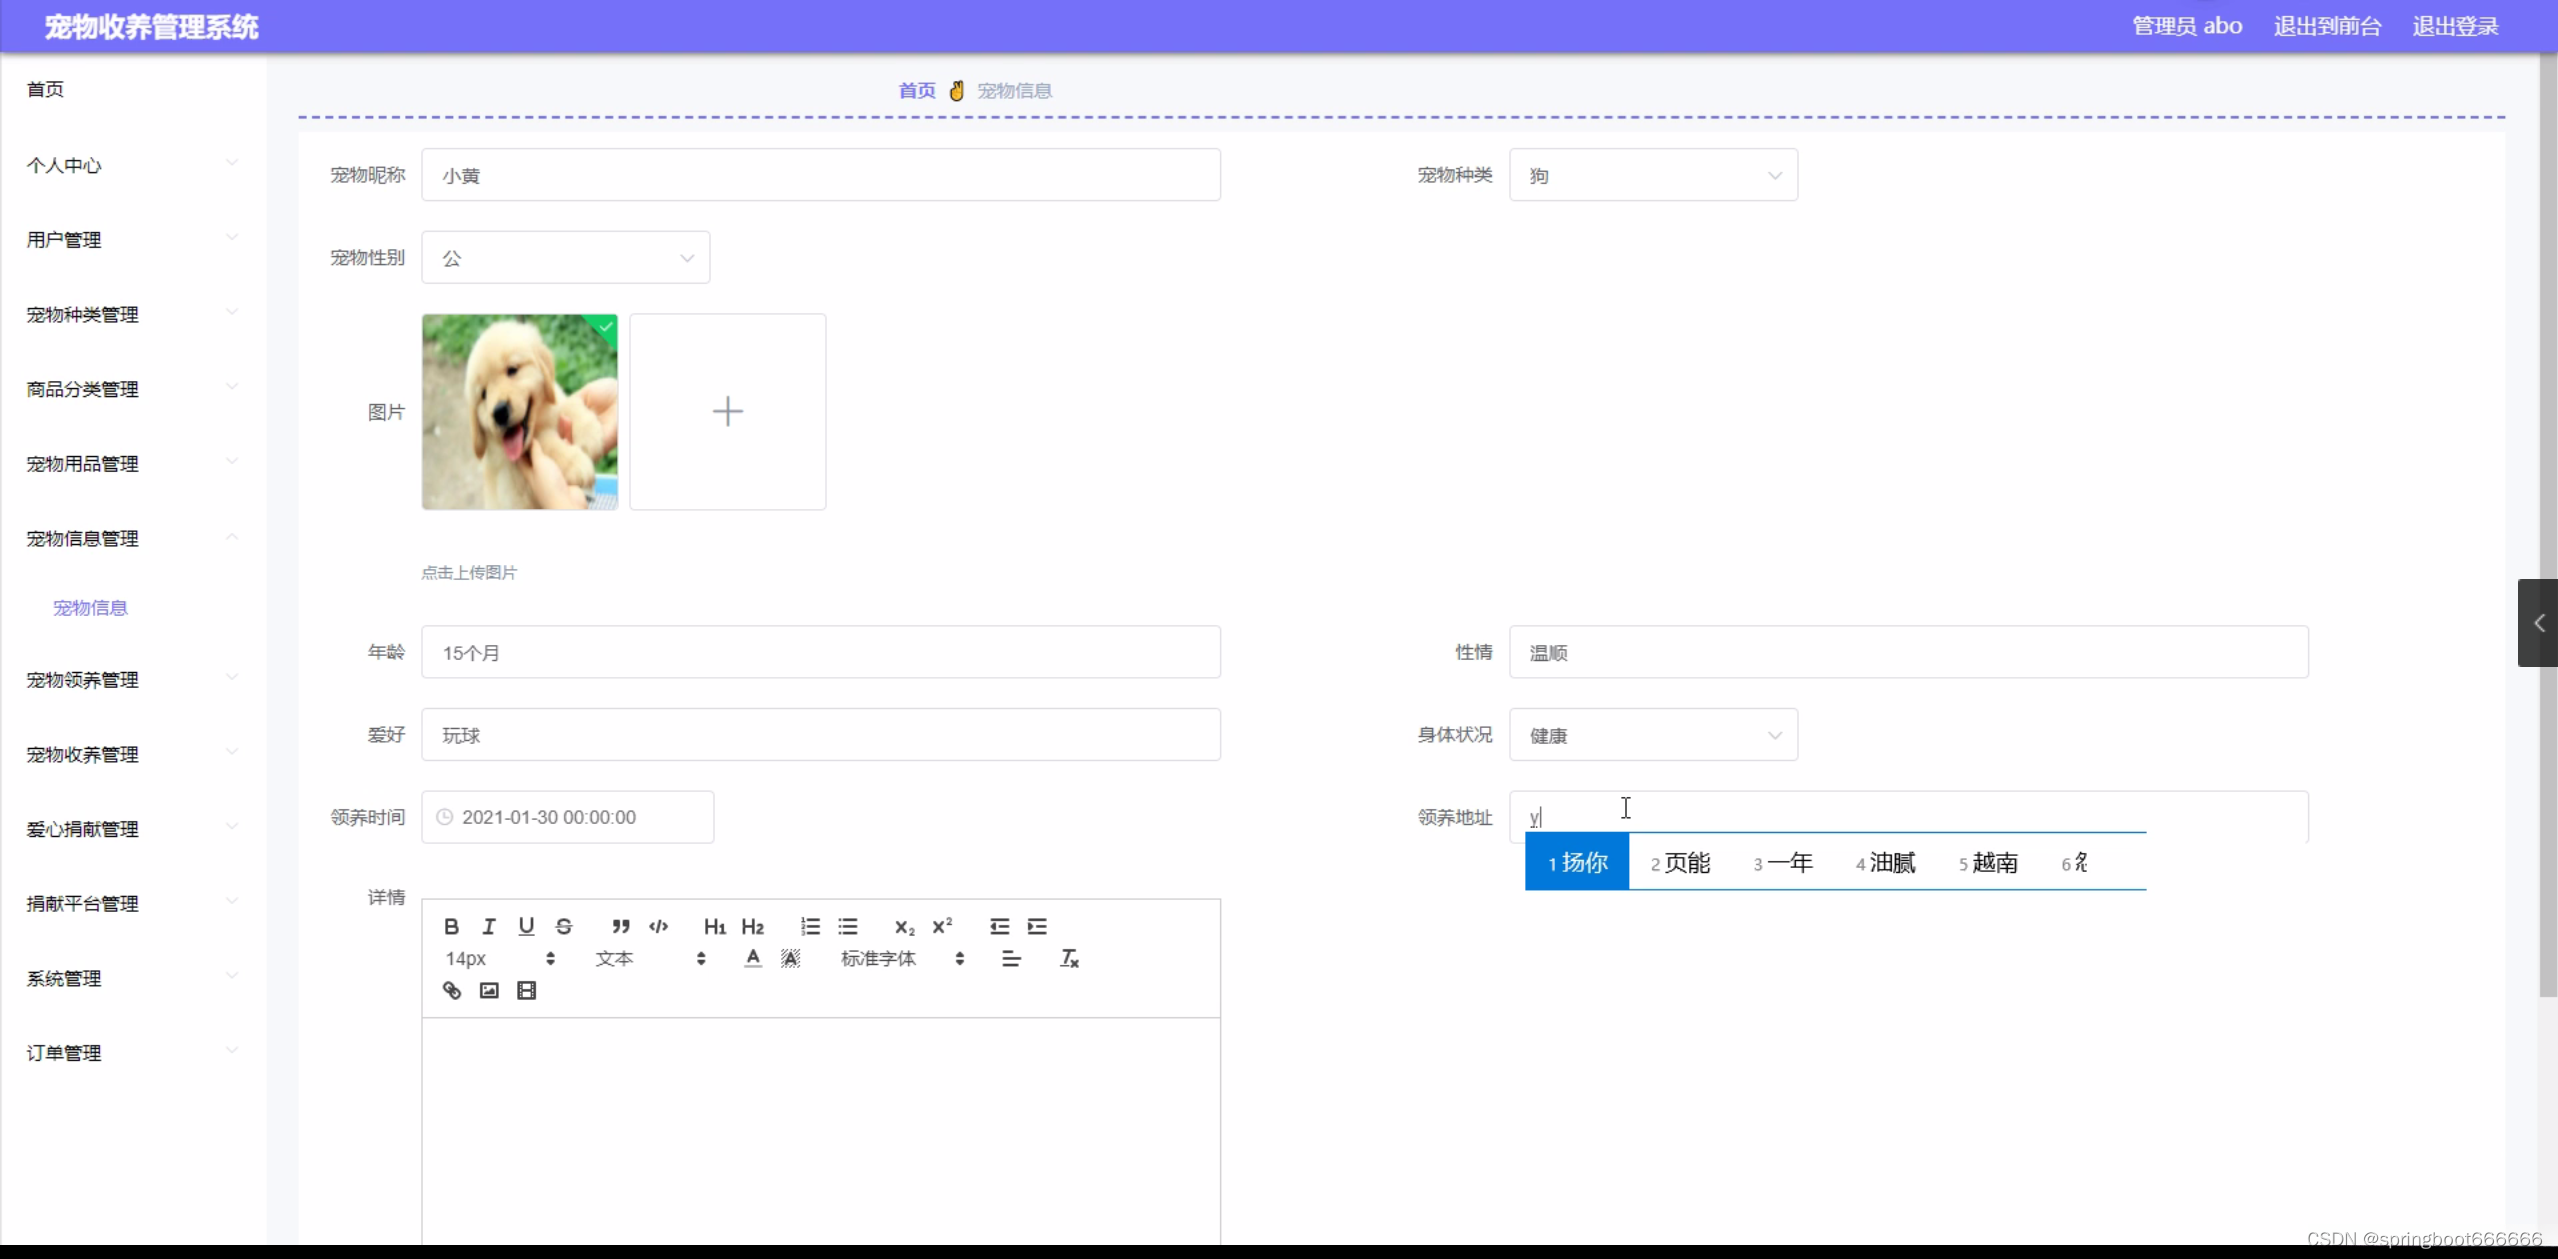This screenshot has width=2558, height=1259.
Task: Click the plus box to upload image
Action: [x=727, y=411]
